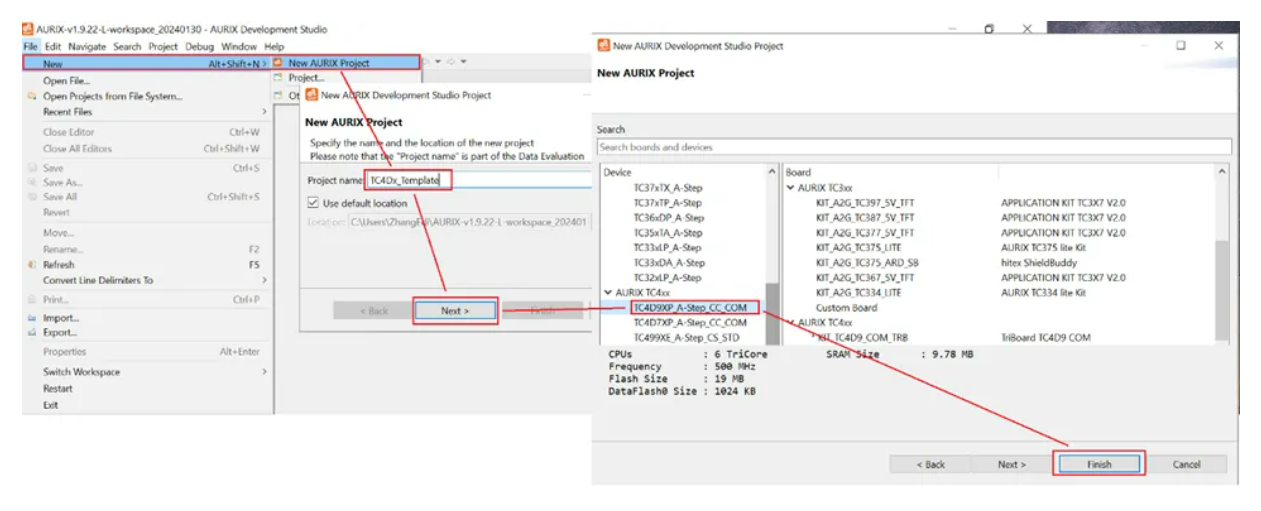The height and width of the screenshot is (511, 1261).
Task: Click the New AURIX Project icon in submenu
Action: pos(278,63)
